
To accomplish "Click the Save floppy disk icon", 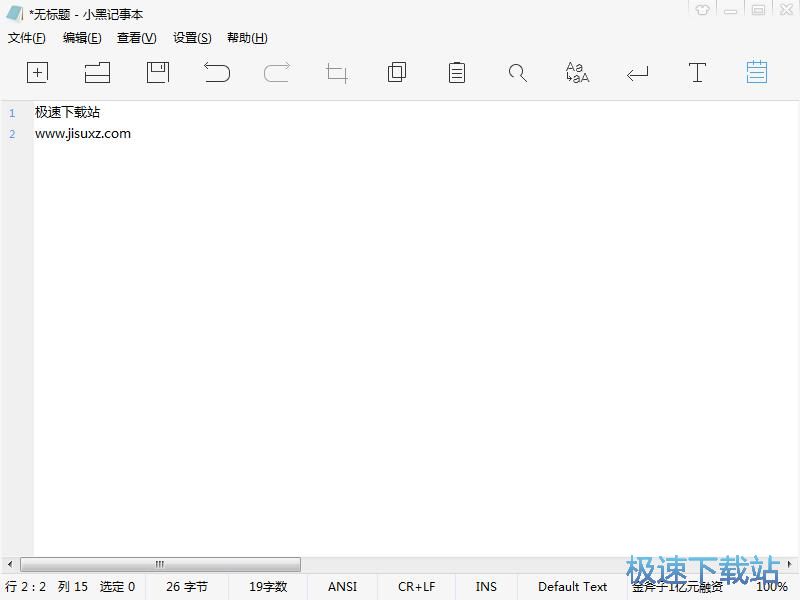I will pyautogui.click(x=157, y=72).
